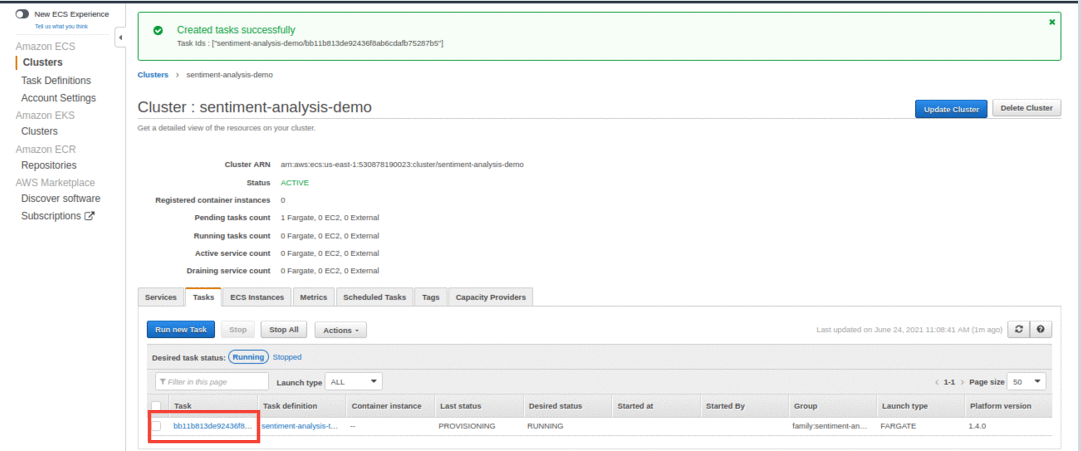The image size is (1081, 451).
Task: Open Repositories under Amazon ECR
Action: click(49, 166)
